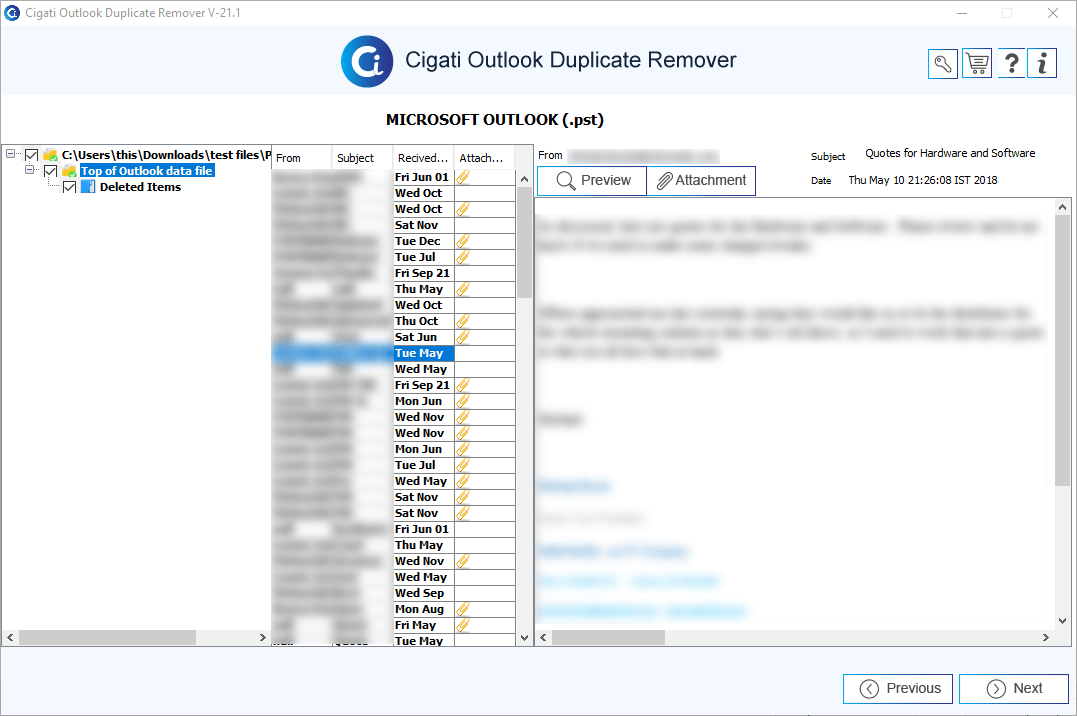Click the date Thu May 10 21:26:08 IST 2018
The image size is (1077, 716).
pyautogui.click(x=922, y=180)
